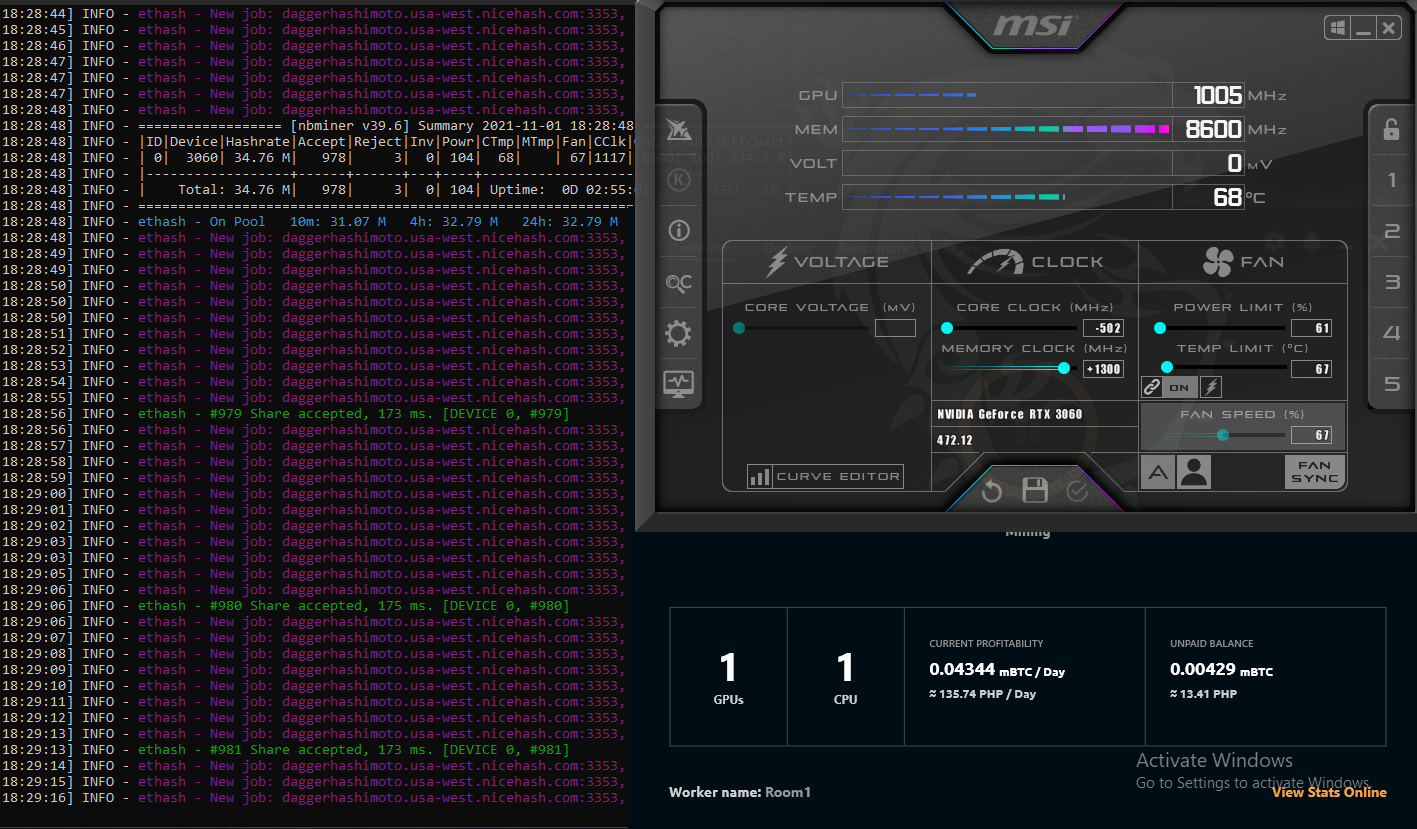Apply settings with the checkmark icon
The width and height of the screenshot is (1417, 829).
(1077, 491)
